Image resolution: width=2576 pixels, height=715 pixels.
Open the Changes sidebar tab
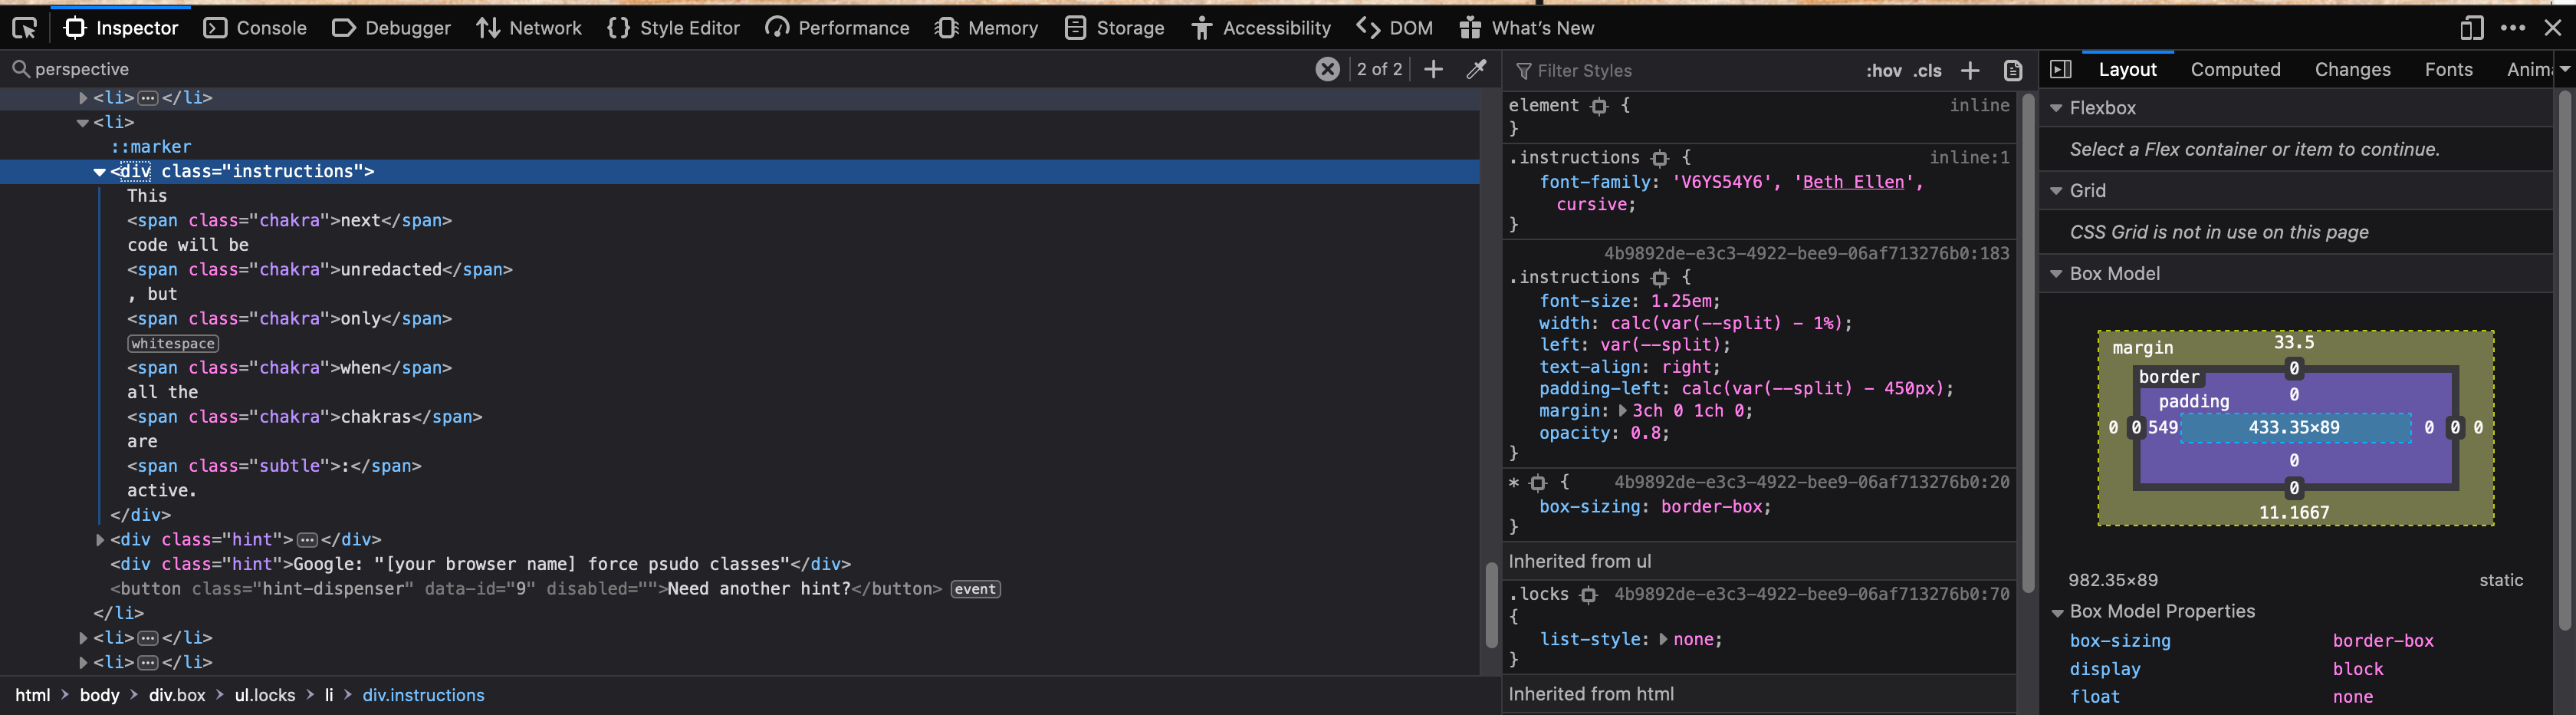[2352, 69]
